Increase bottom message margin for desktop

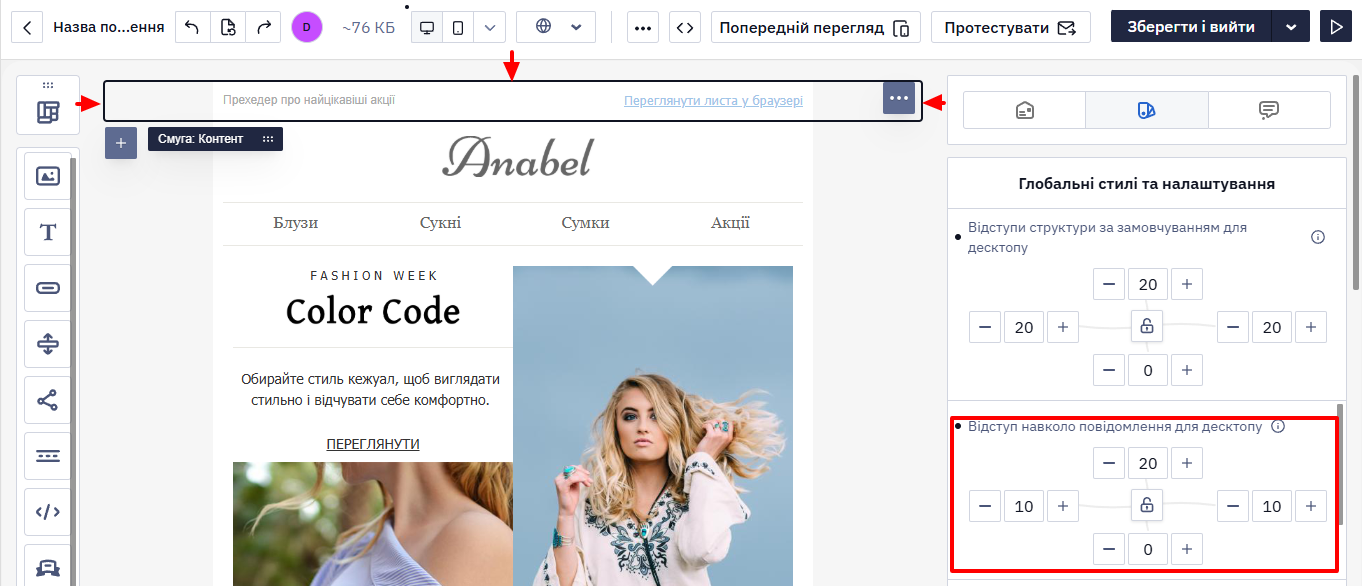click(x=1187, y=549)
